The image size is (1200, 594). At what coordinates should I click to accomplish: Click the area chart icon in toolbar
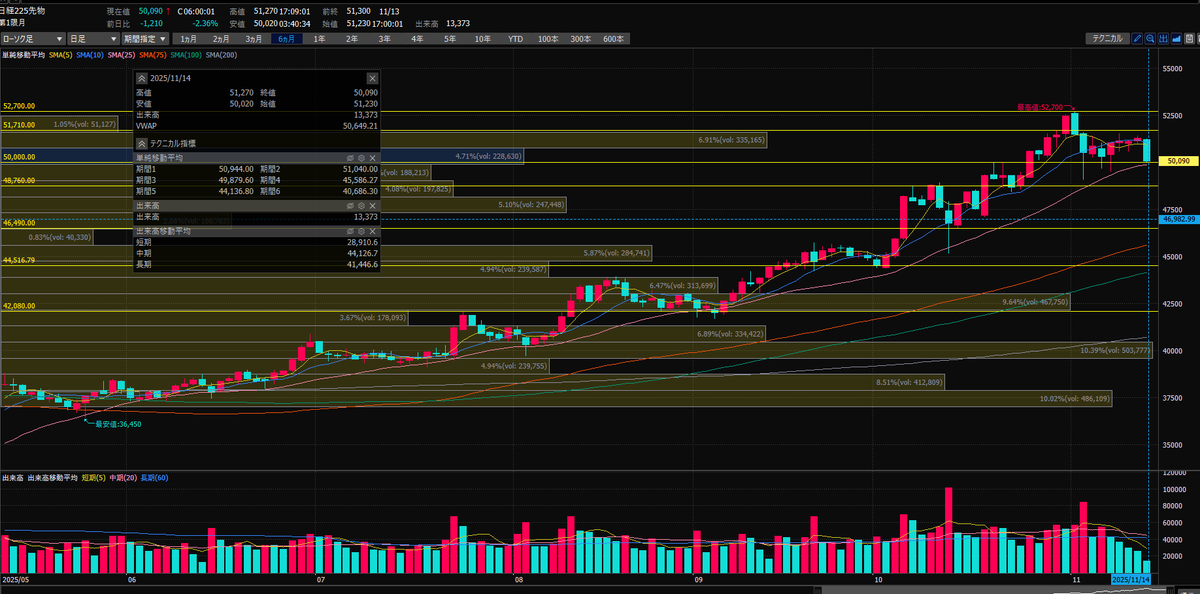[x=1177, y=39]
